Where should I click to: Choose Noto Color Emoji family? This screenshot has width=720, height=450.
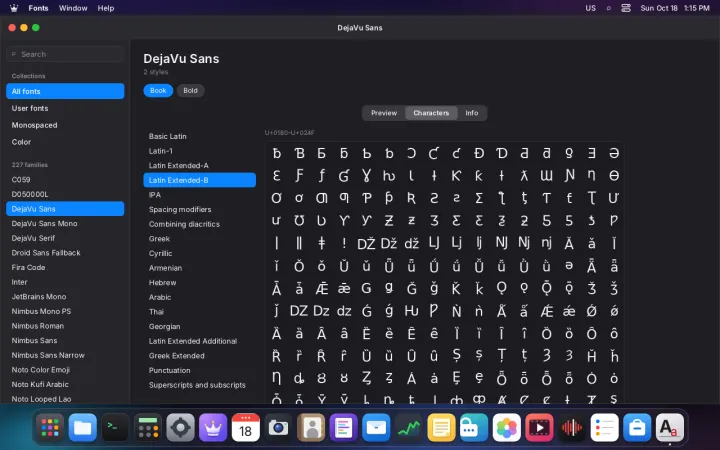65,370
